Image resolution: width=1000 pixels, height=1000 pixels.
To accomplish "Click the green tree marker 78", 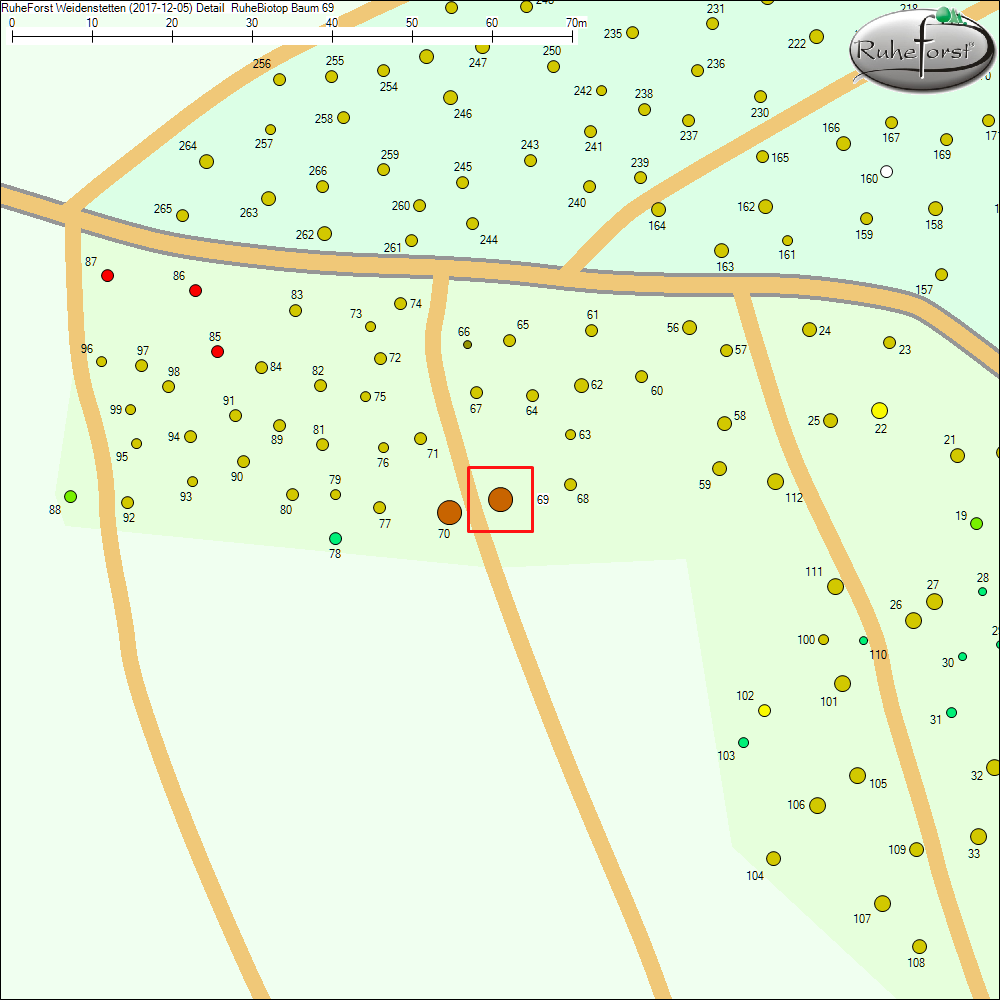I will 335,538.
